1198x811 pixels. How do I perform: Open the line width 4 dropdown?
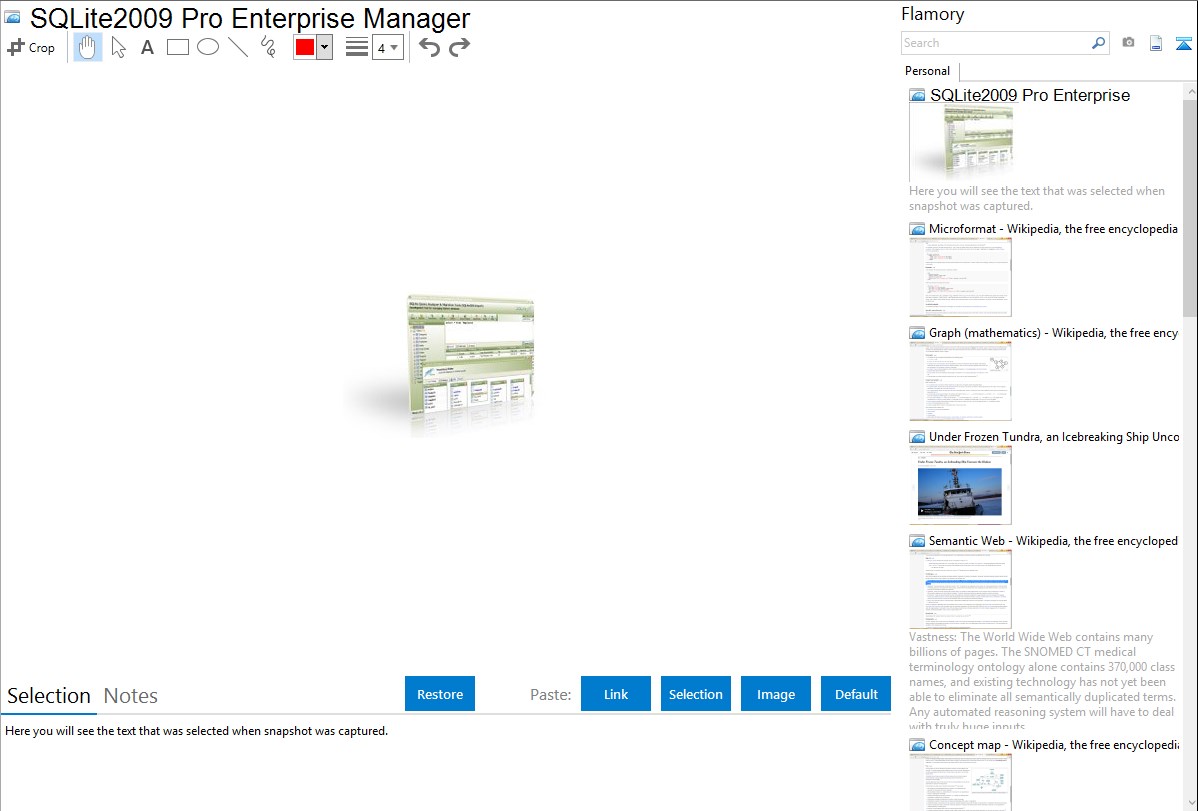tap(387, 47)
